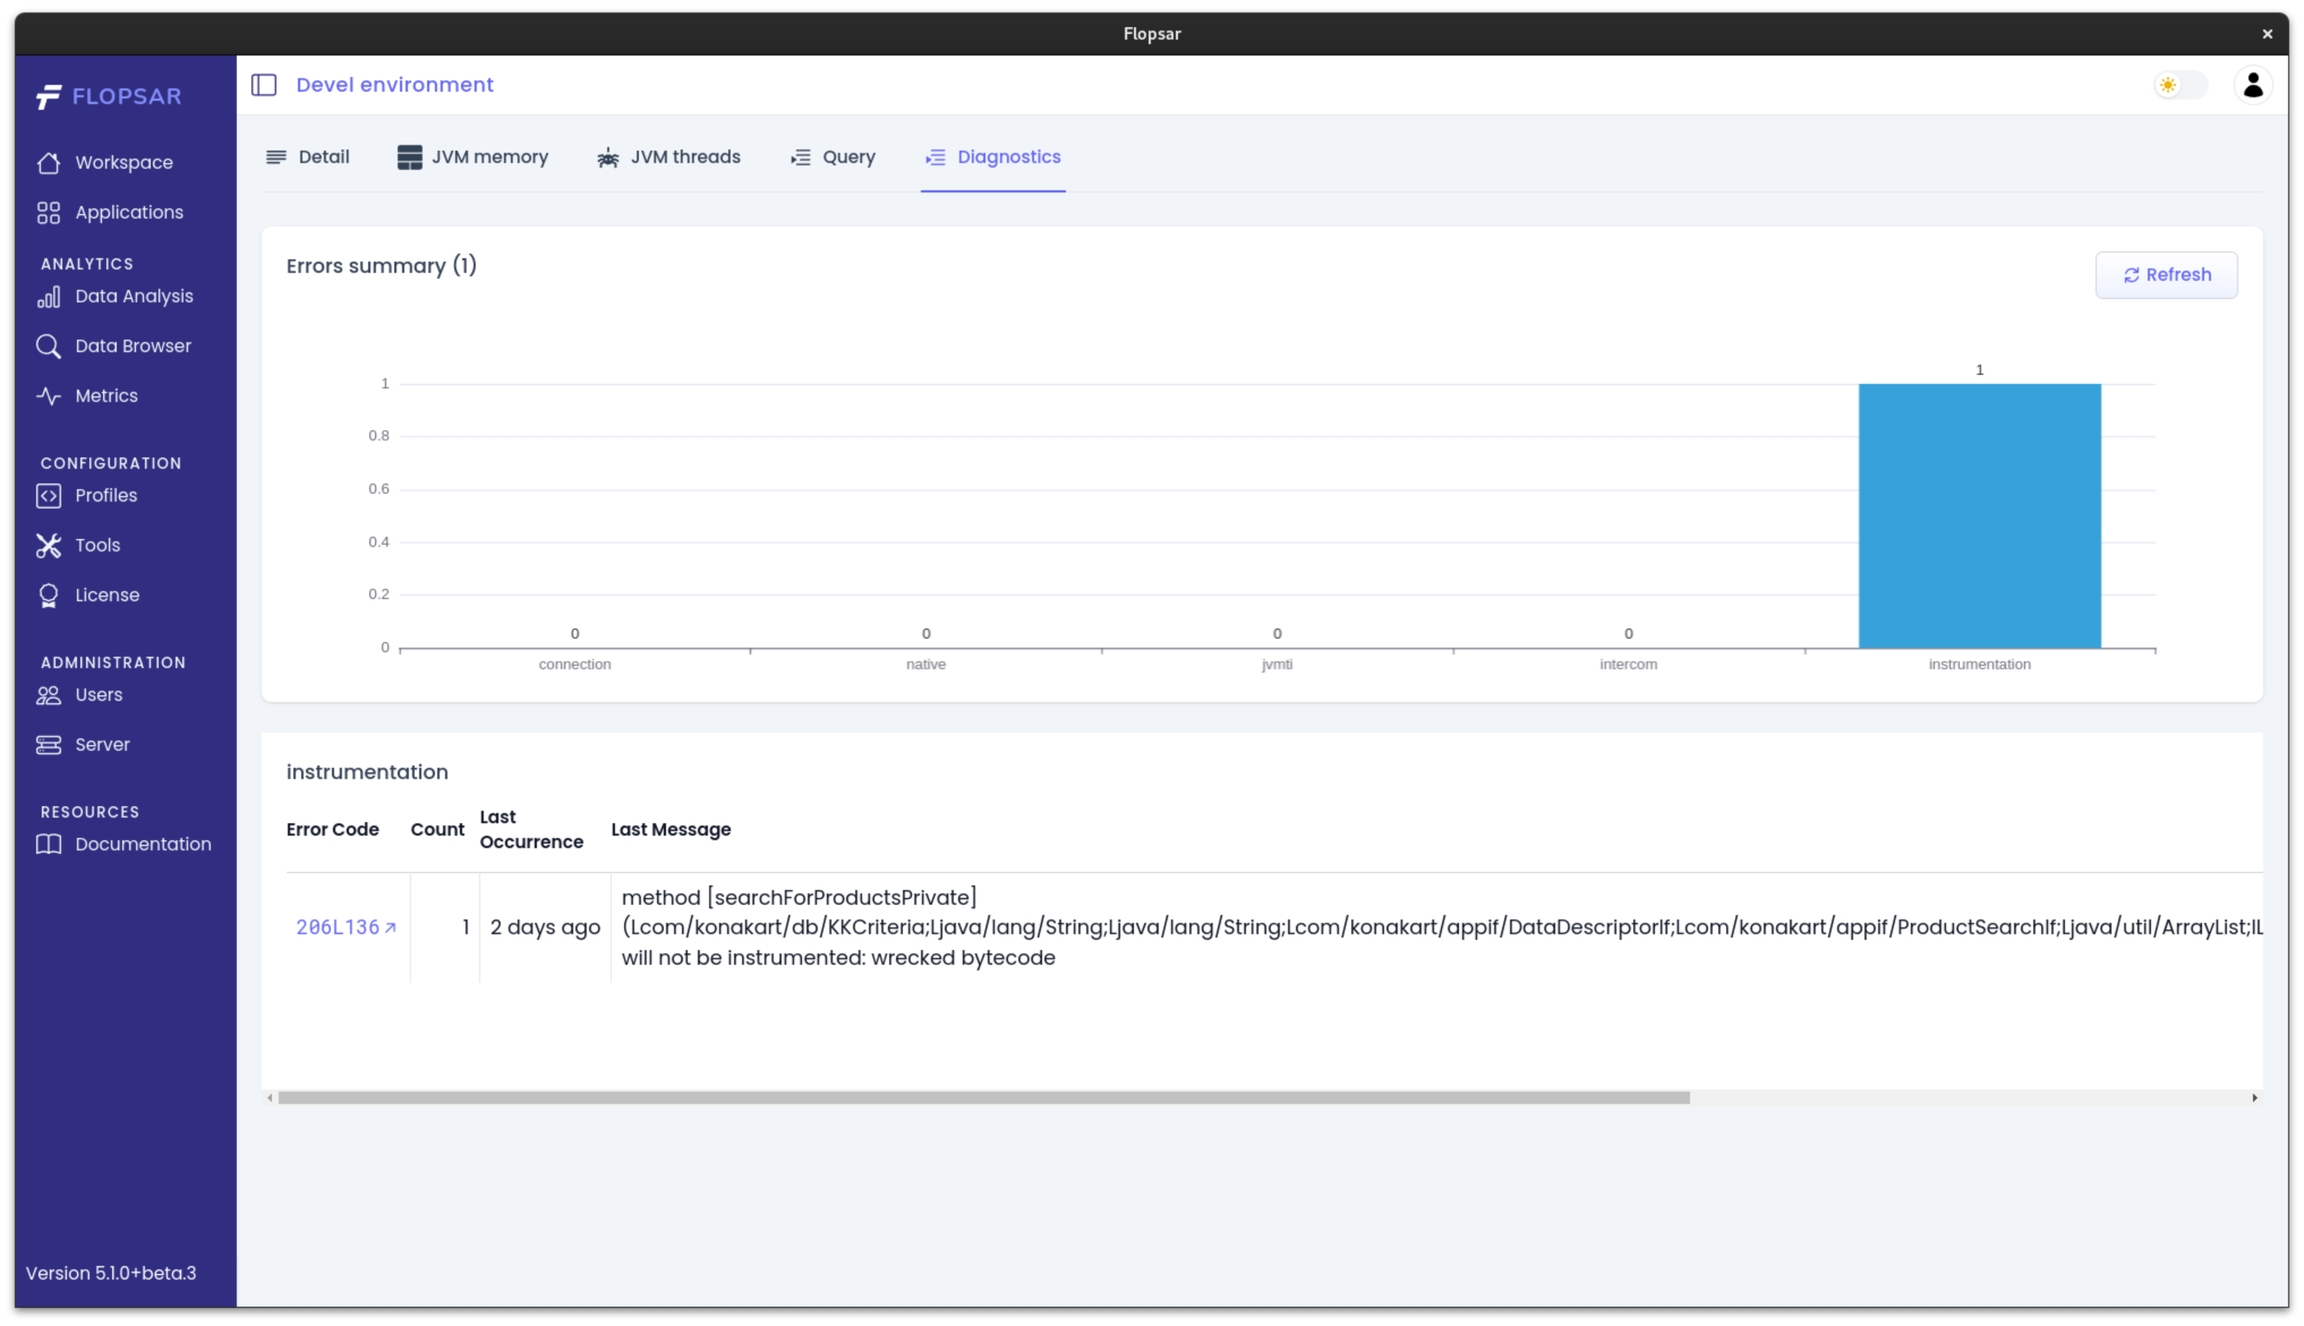2304x1326 pixels.
Task: Open Applications grid icon in sidebar
Action: click(x=48, y=212)
